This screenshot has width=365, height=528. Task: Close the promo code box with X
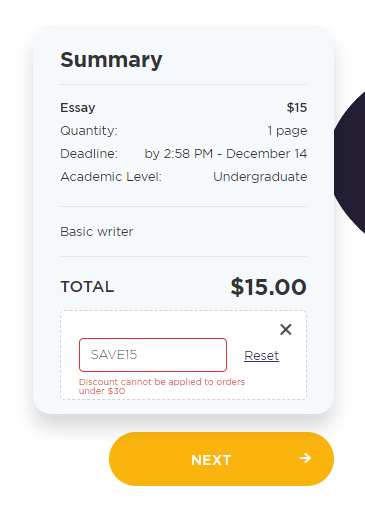pos(286,329)
